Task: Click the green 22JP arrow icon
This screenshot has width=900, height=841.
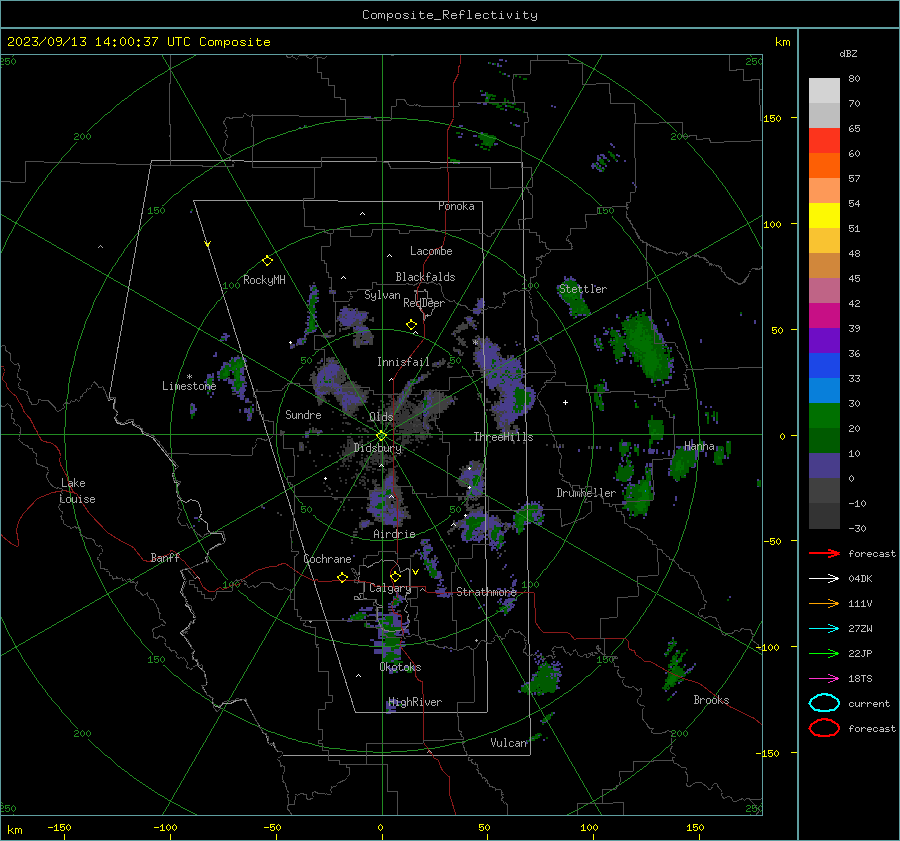Action: click(824, 653)
